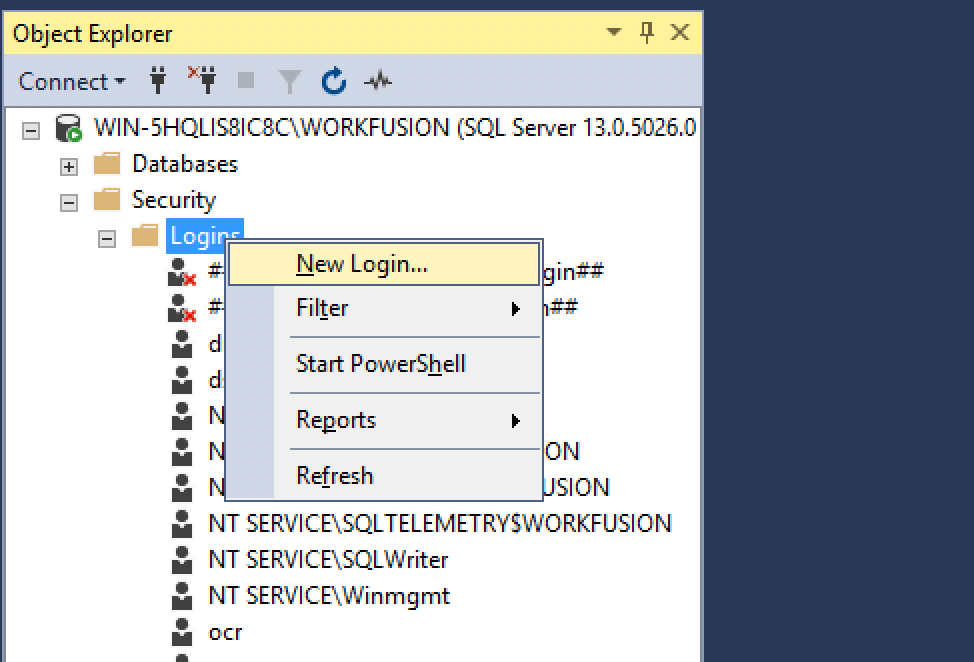Select the second disabled login icon with red X

181,308
